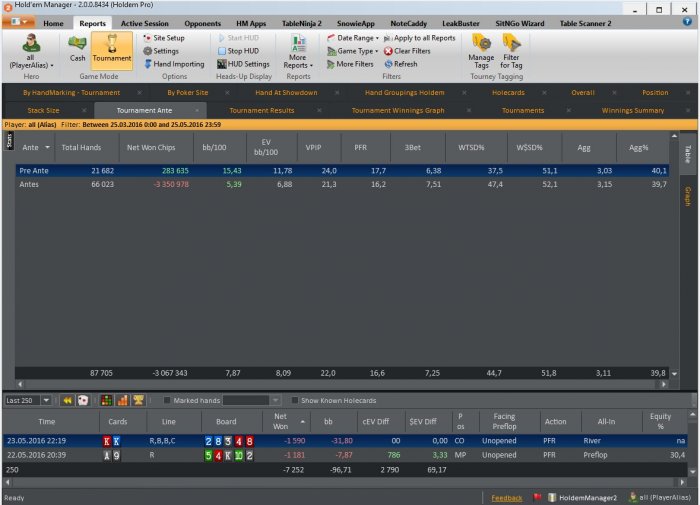The image size is (700, 505).
Task: Switch to Cash game mode
Action: pyautogui.click(x=77, y=50)
